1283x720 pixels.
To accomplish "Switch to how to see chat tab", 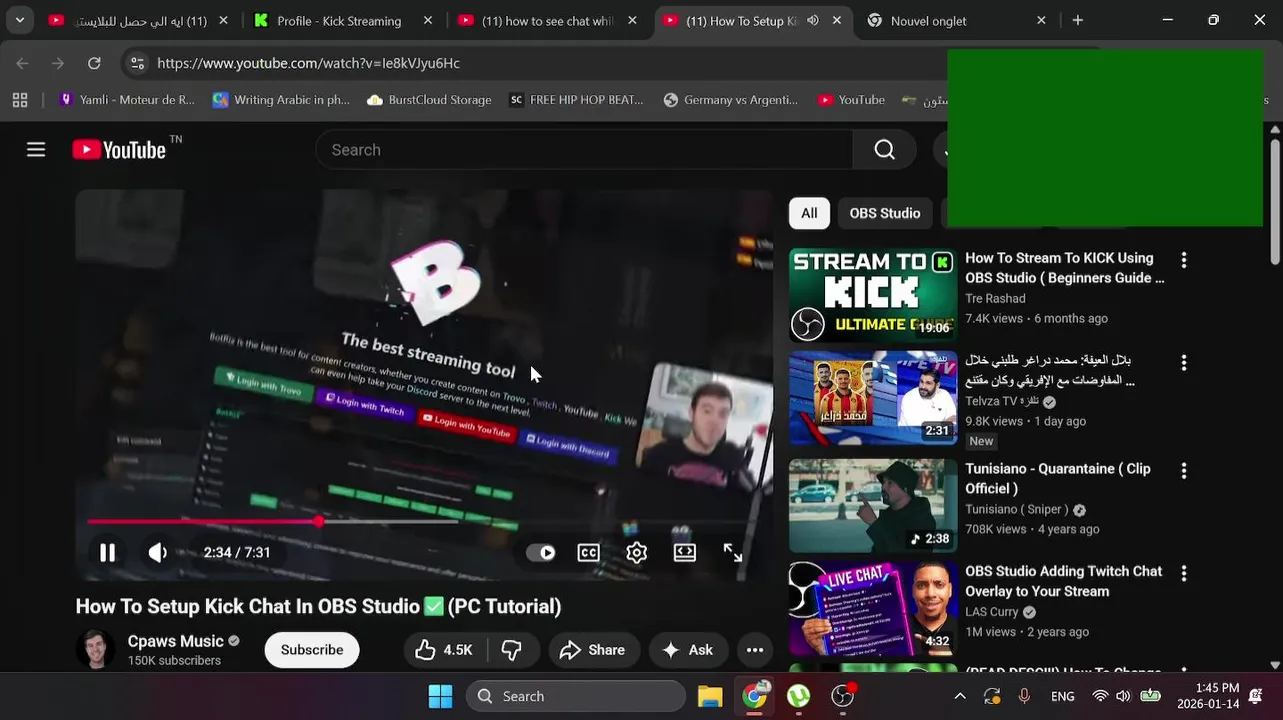I will coord(547,20).
